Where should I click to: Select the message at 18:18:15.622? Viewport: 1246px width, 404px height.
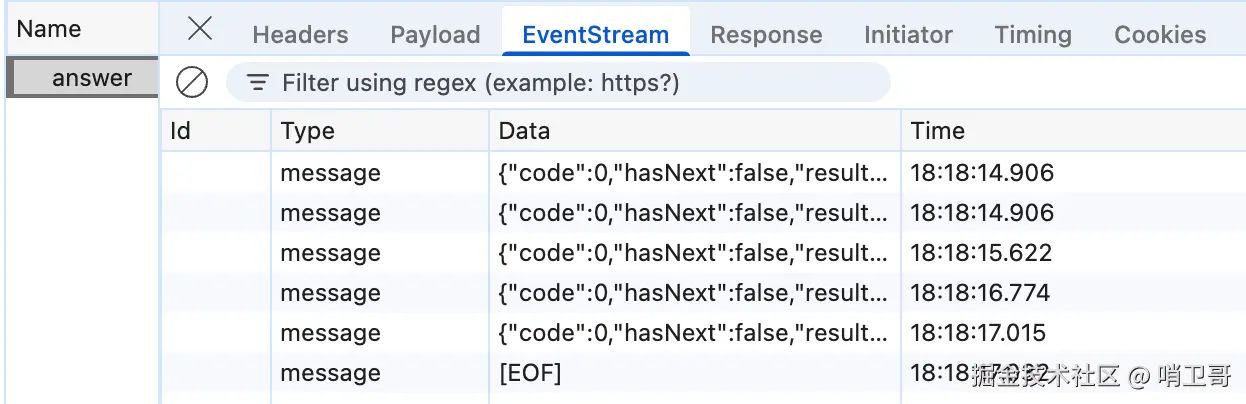[692, 253]
